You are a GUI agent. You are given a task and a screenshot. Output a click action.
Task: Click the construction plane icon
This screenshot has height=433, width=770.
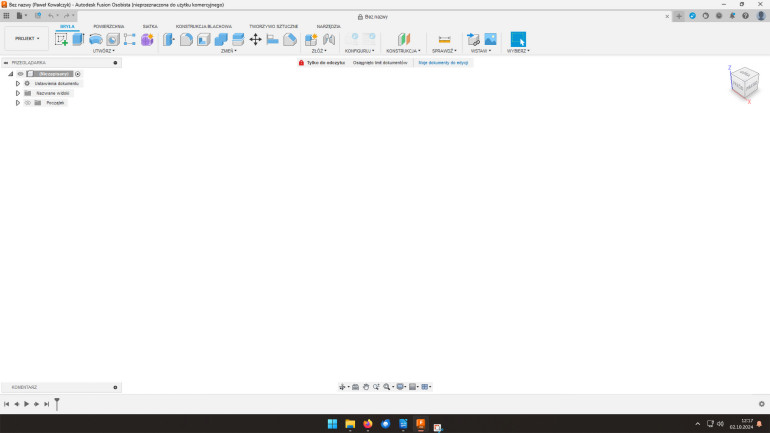click(403, 39)
